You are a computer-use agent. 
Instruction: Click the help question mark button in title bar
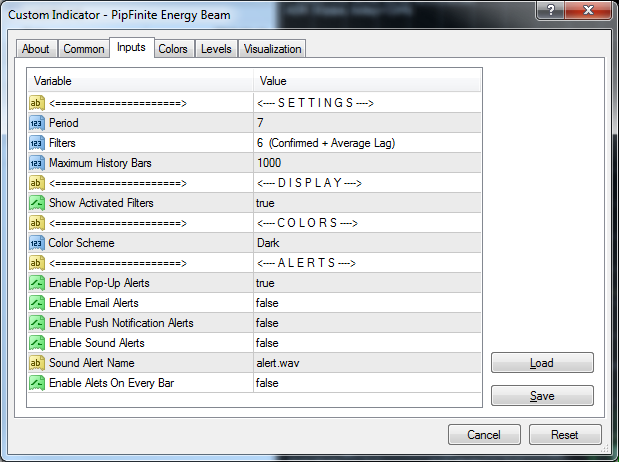click(x=547, y=10)
